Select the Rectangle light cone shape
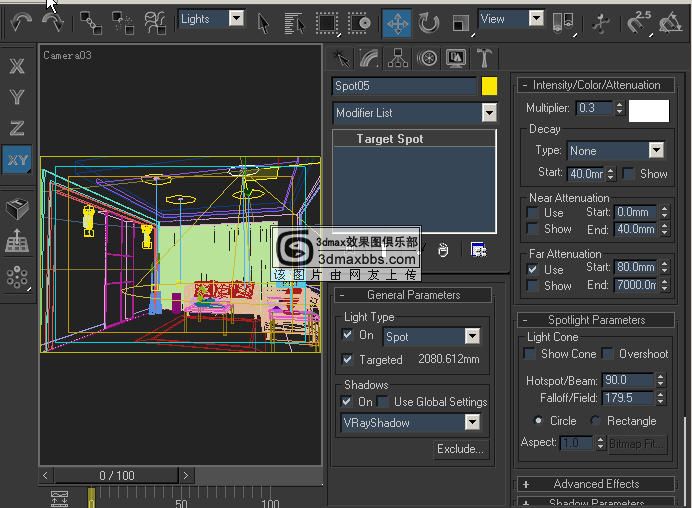Viewport: 692px width, 508px height. [595, 421]
